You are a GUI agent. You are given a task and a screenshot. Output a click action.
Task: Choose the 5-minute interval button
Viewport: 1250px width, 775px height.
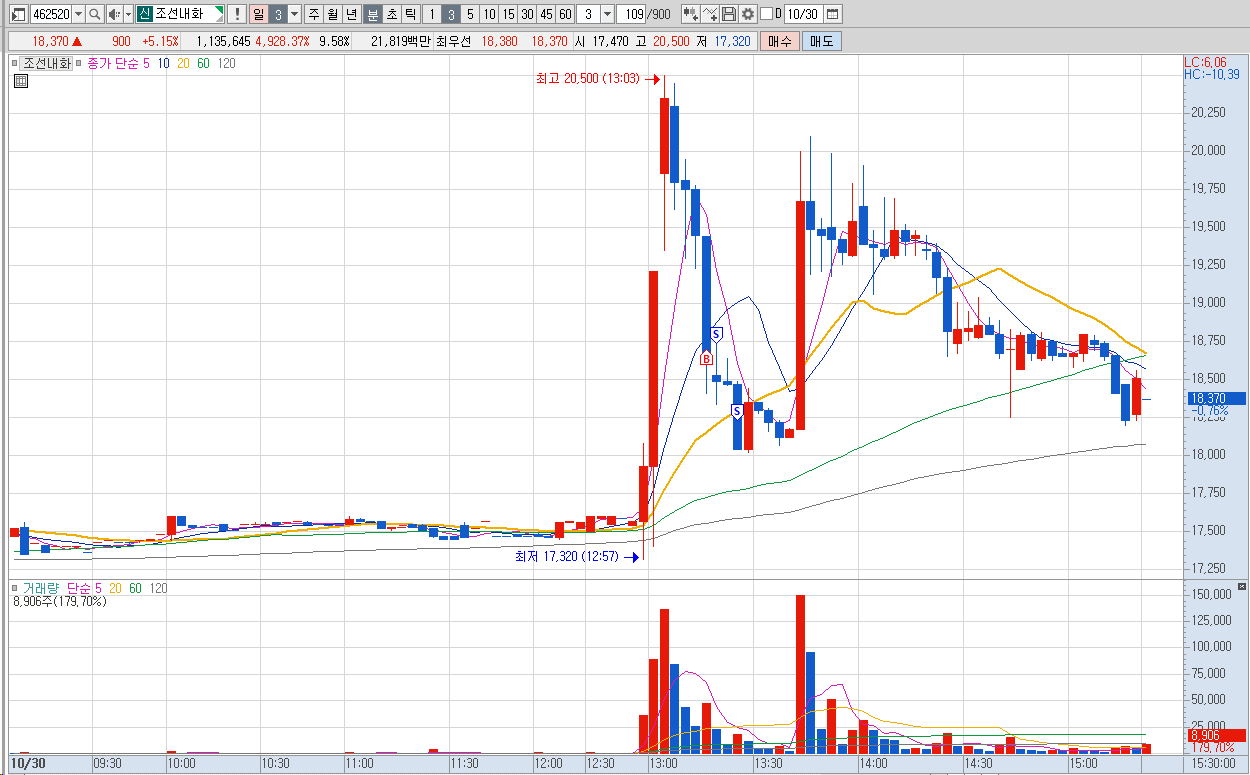tap(470, 14)
